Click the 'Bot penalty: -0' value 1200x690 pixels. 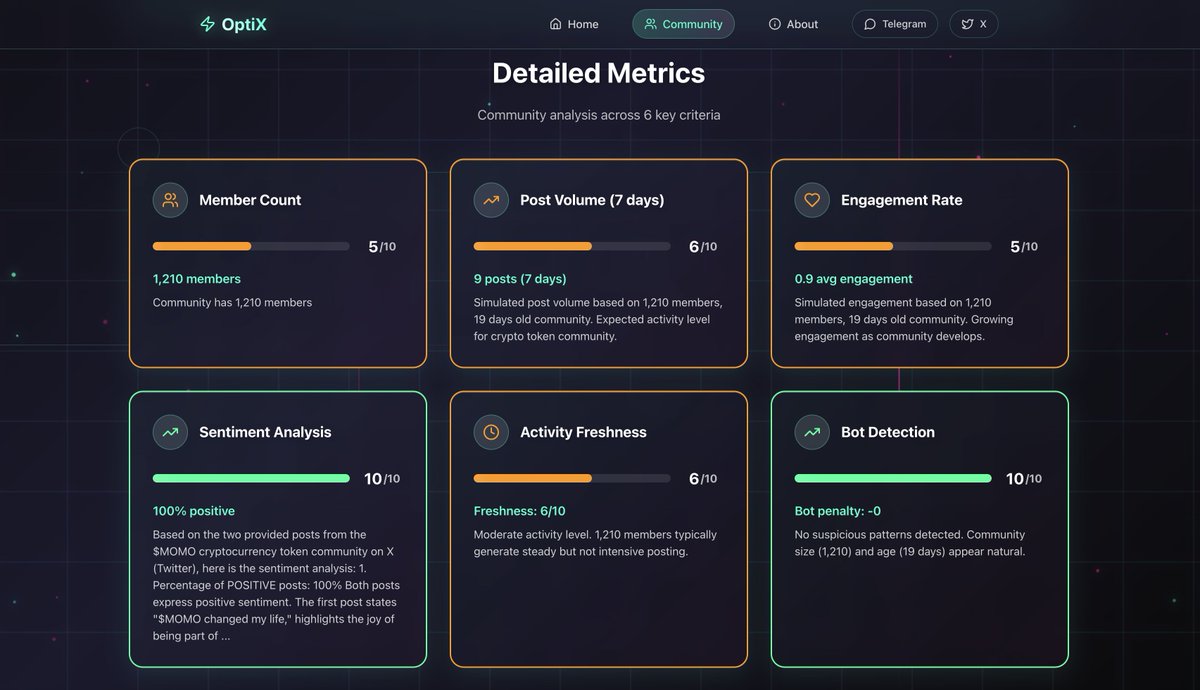click(838, 511)
